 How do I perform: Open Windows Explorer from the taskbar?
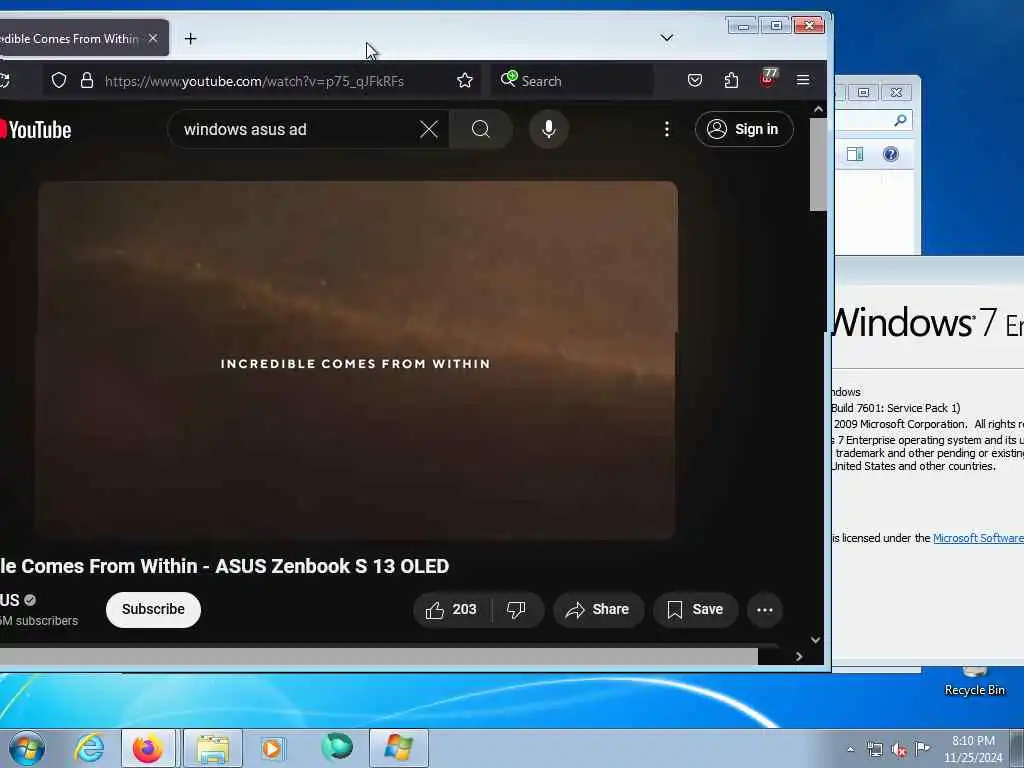[x=213, y=748]
